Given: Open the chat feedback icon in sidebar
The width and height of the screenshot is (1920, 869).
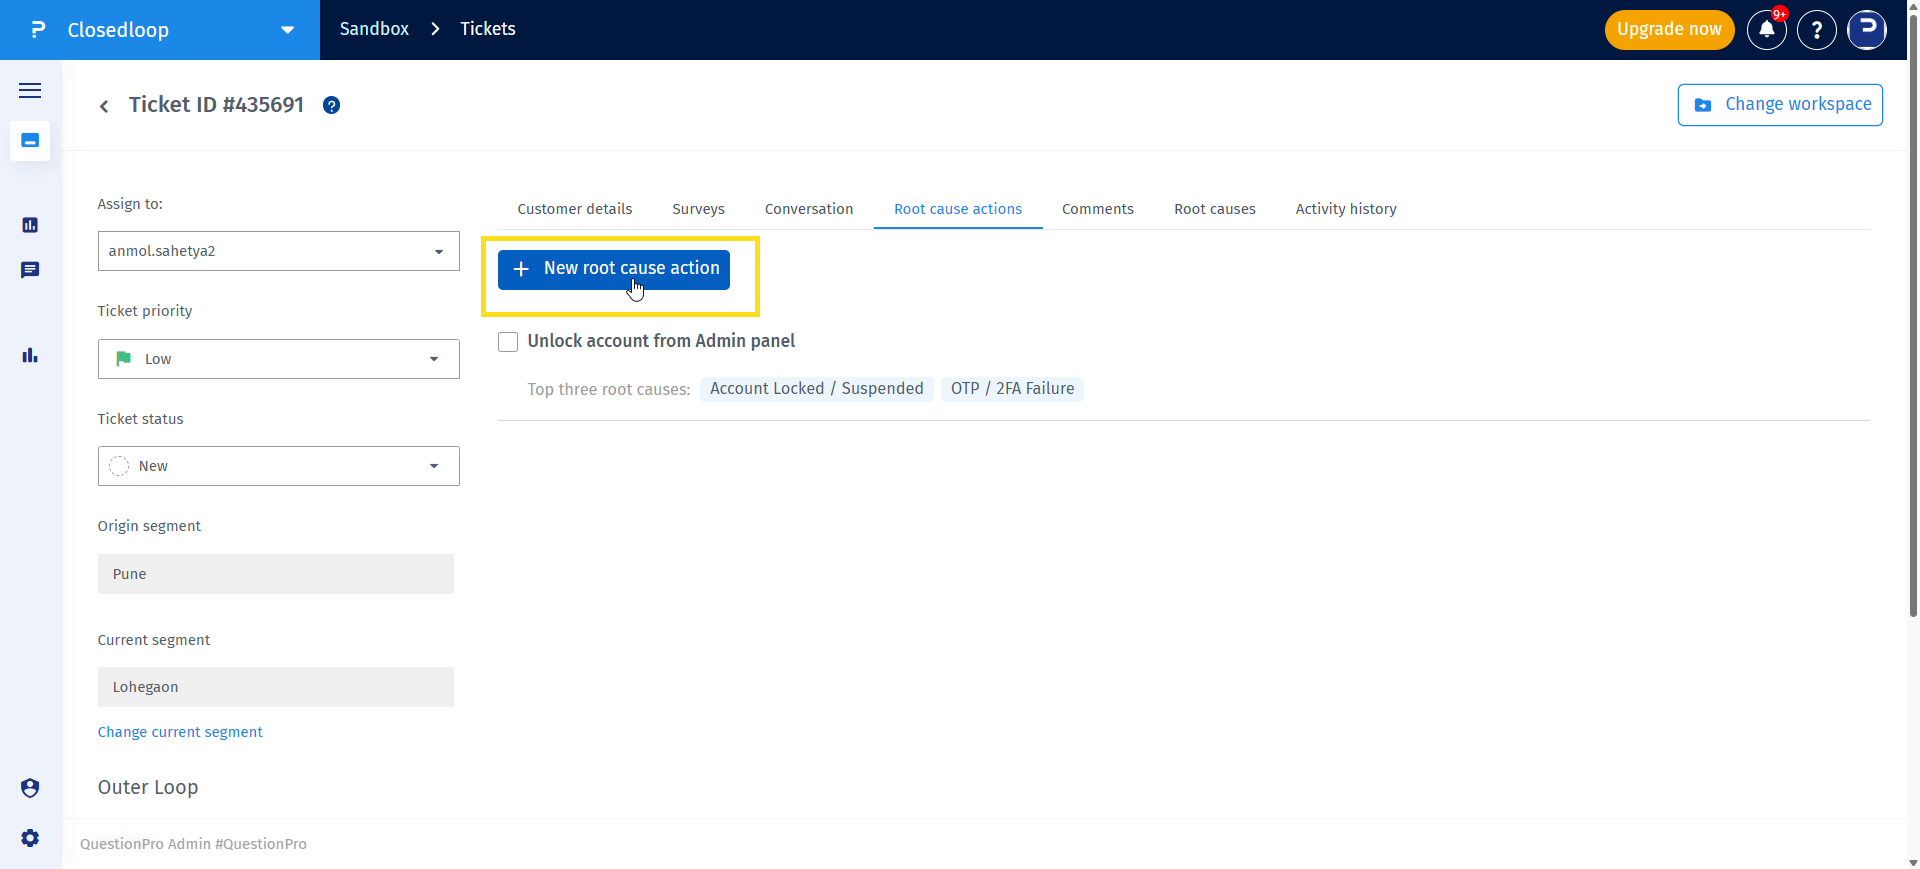Looking at the screenshot, I should click(x=30, y=270).
